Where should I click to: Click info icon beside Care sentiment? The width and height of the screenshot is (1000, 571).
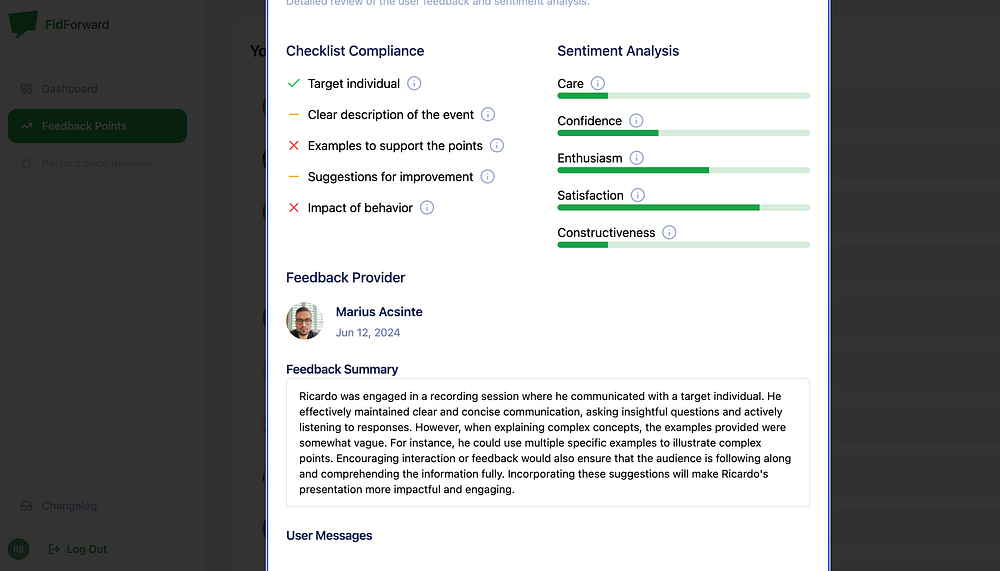click(598, 84)
